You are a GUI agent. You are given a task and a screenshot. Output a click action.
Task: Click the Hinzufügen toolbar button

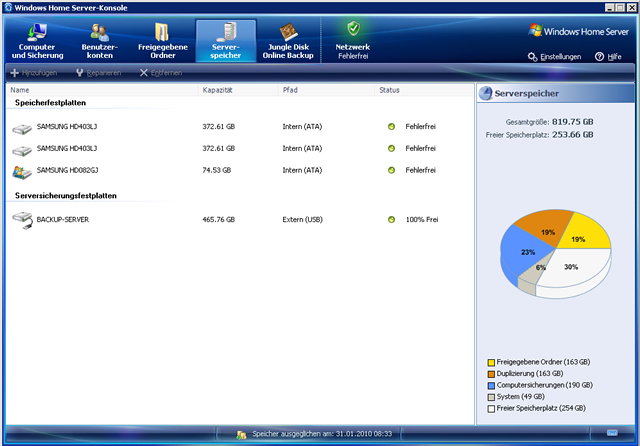pyautogui.click(x=33, y=73)
